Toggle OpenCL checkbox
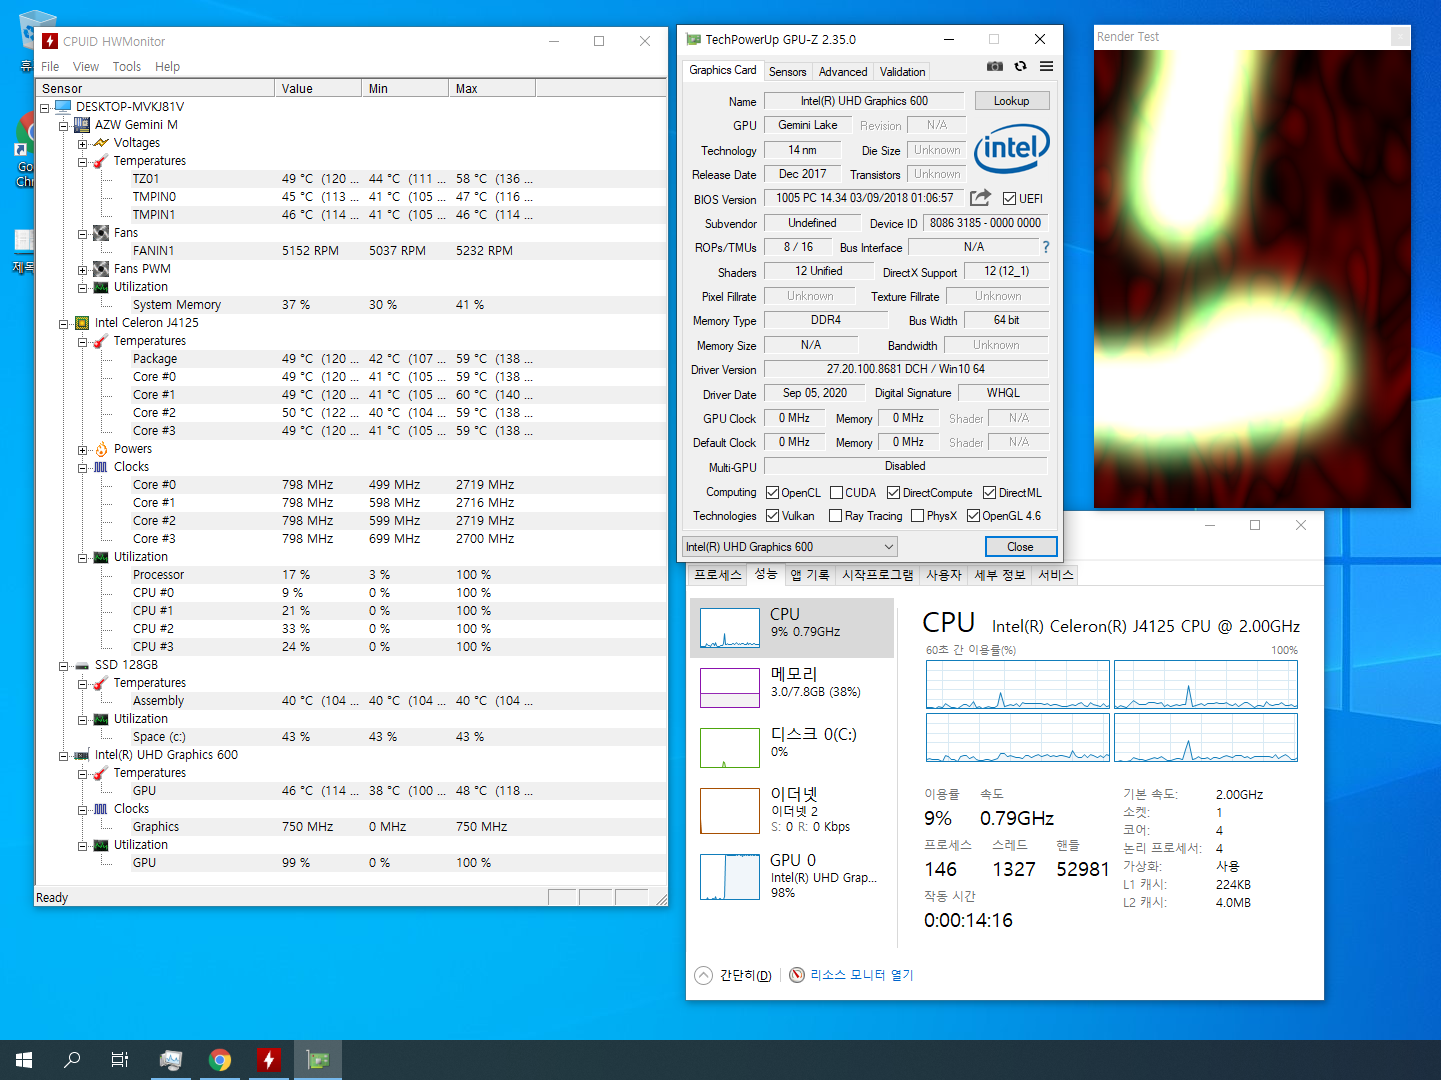 pyautogui.click(x=772, y=492)
